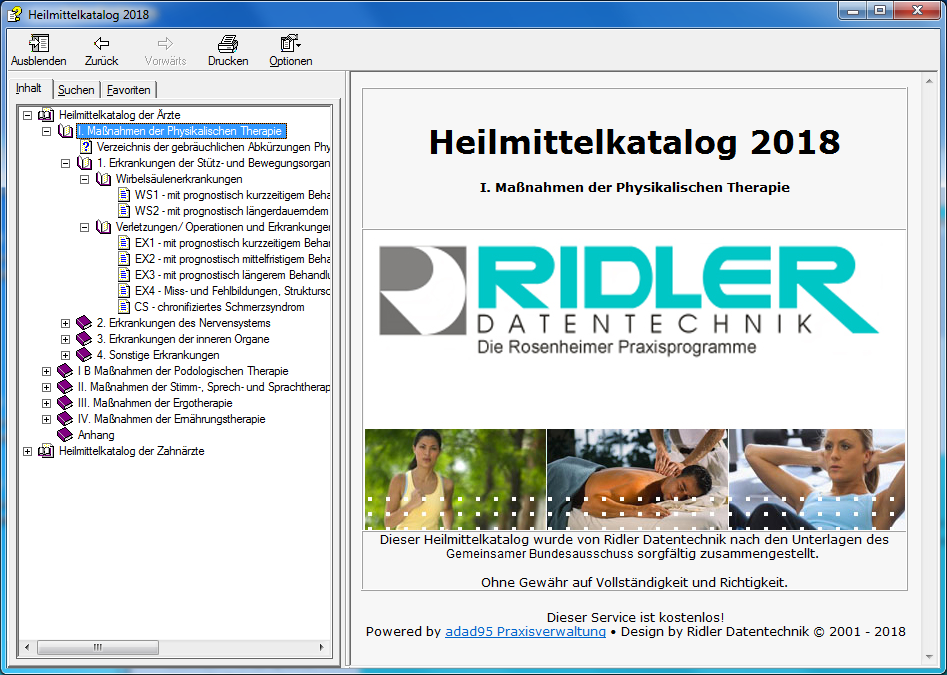Collapse I. Maßnahmen der Physikalischen Therapie
Image resolution: width=947 pixels, height=675 pixels.
(x=47, y=131)
